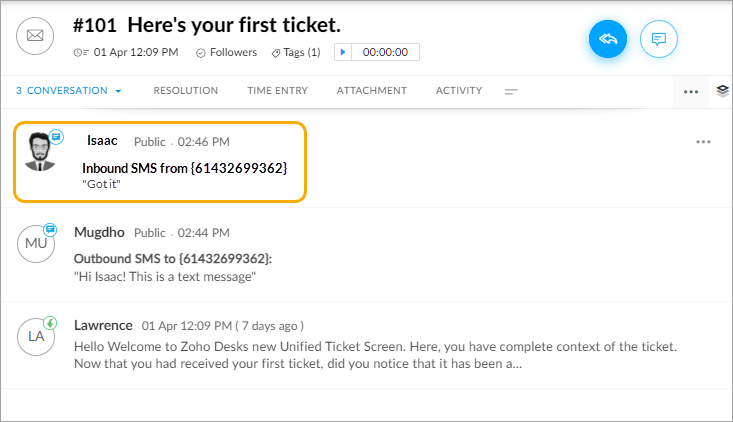Click the email envelope channel icon

coord(35,36)
